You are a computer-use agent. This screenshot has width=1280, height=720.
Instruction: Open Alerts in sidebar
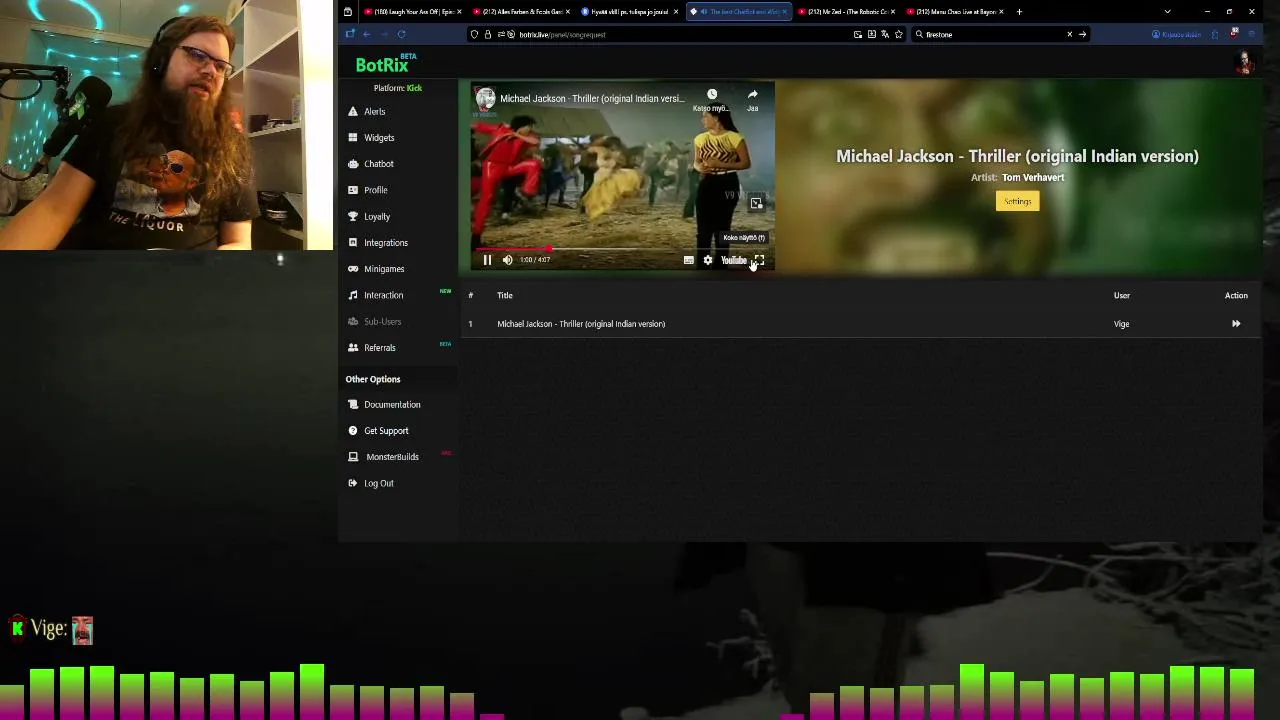[375, 111]
